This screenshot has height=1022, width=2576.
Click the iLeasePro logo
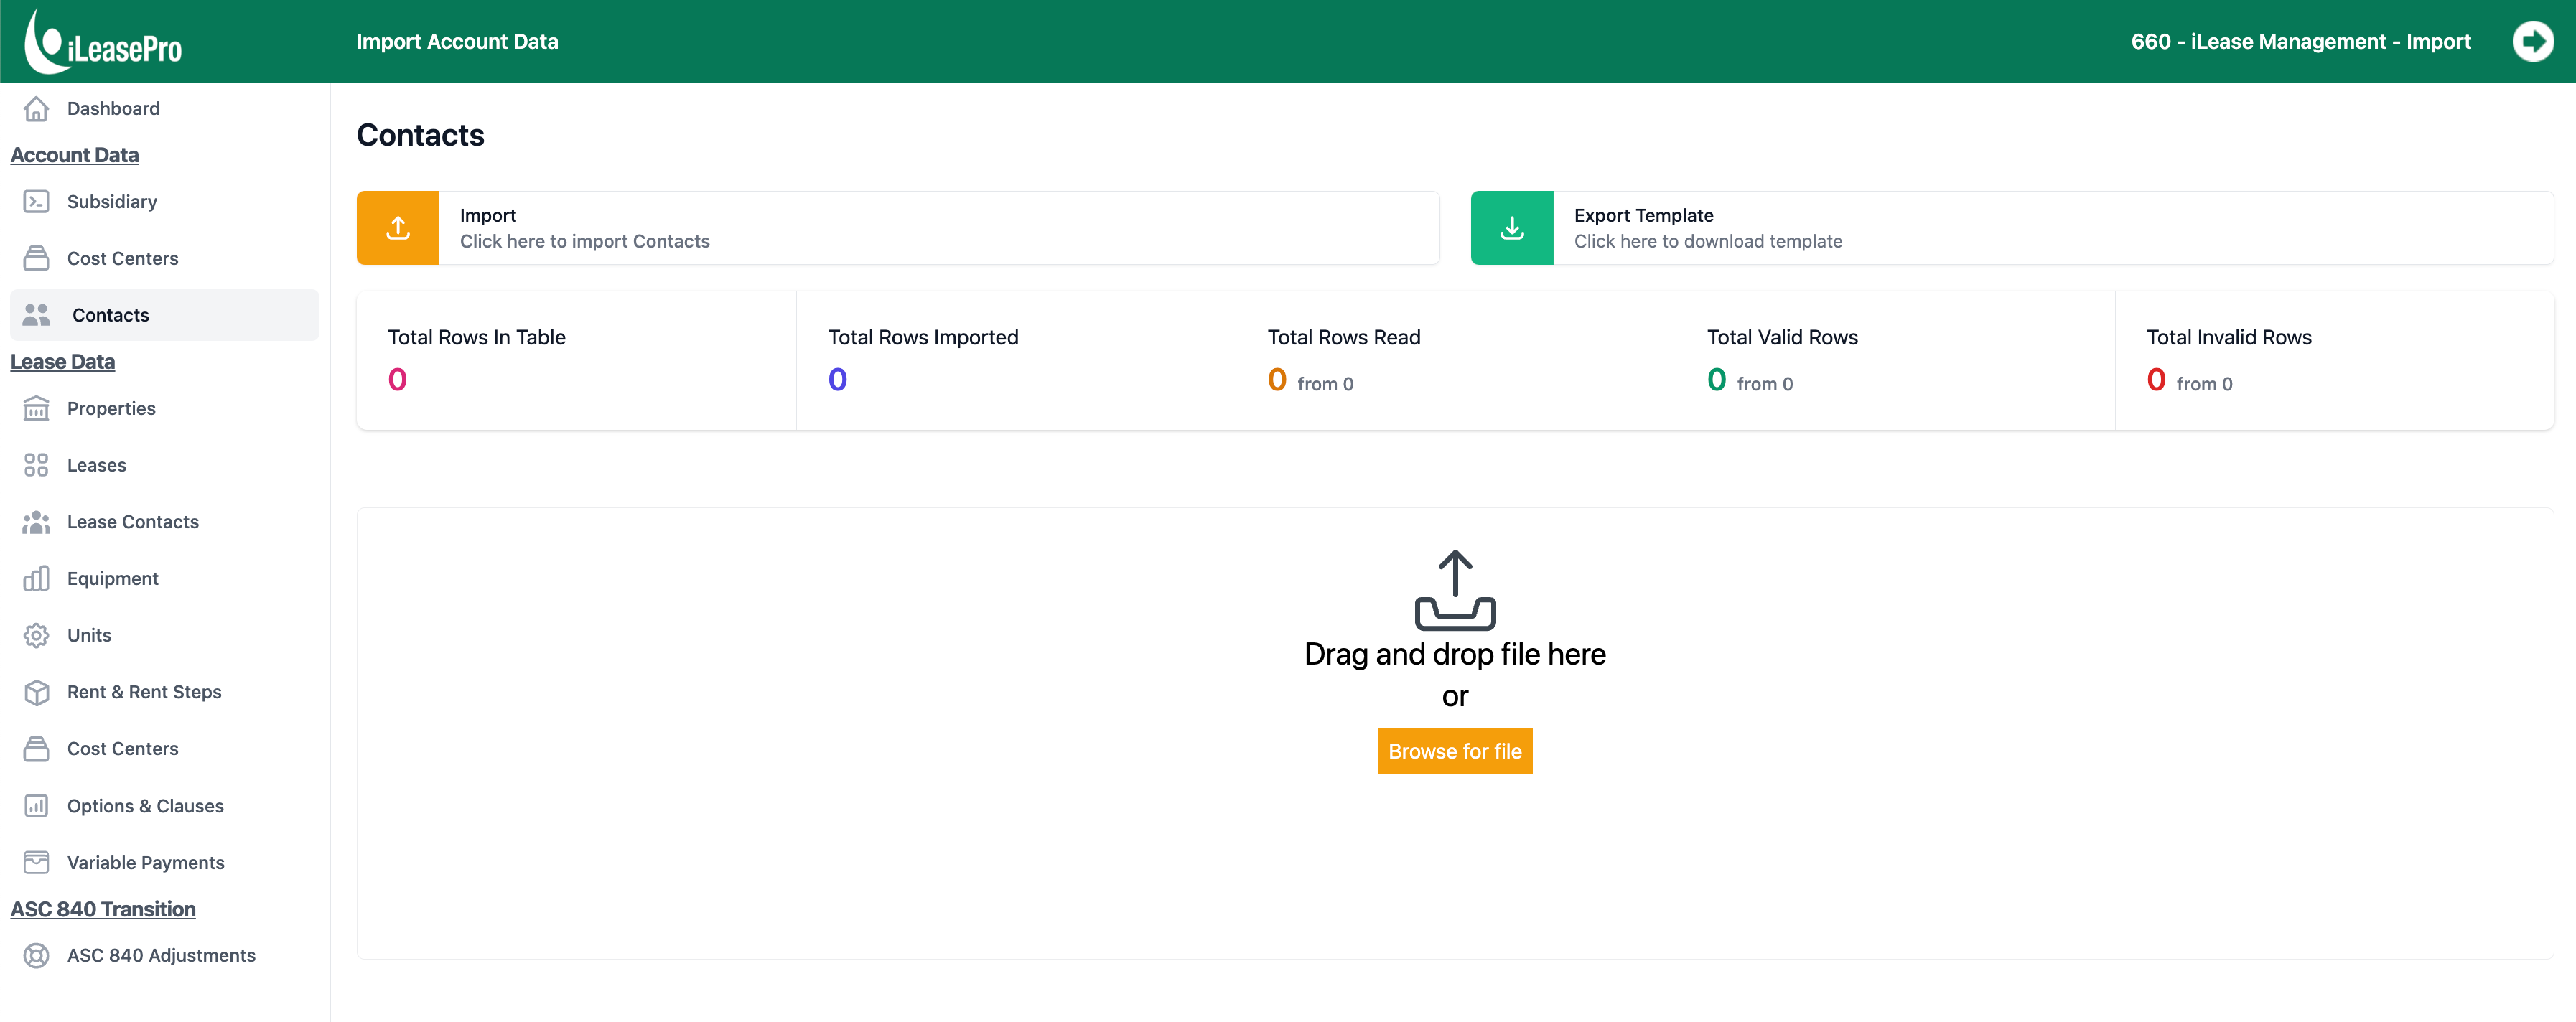tap(103, 41)
